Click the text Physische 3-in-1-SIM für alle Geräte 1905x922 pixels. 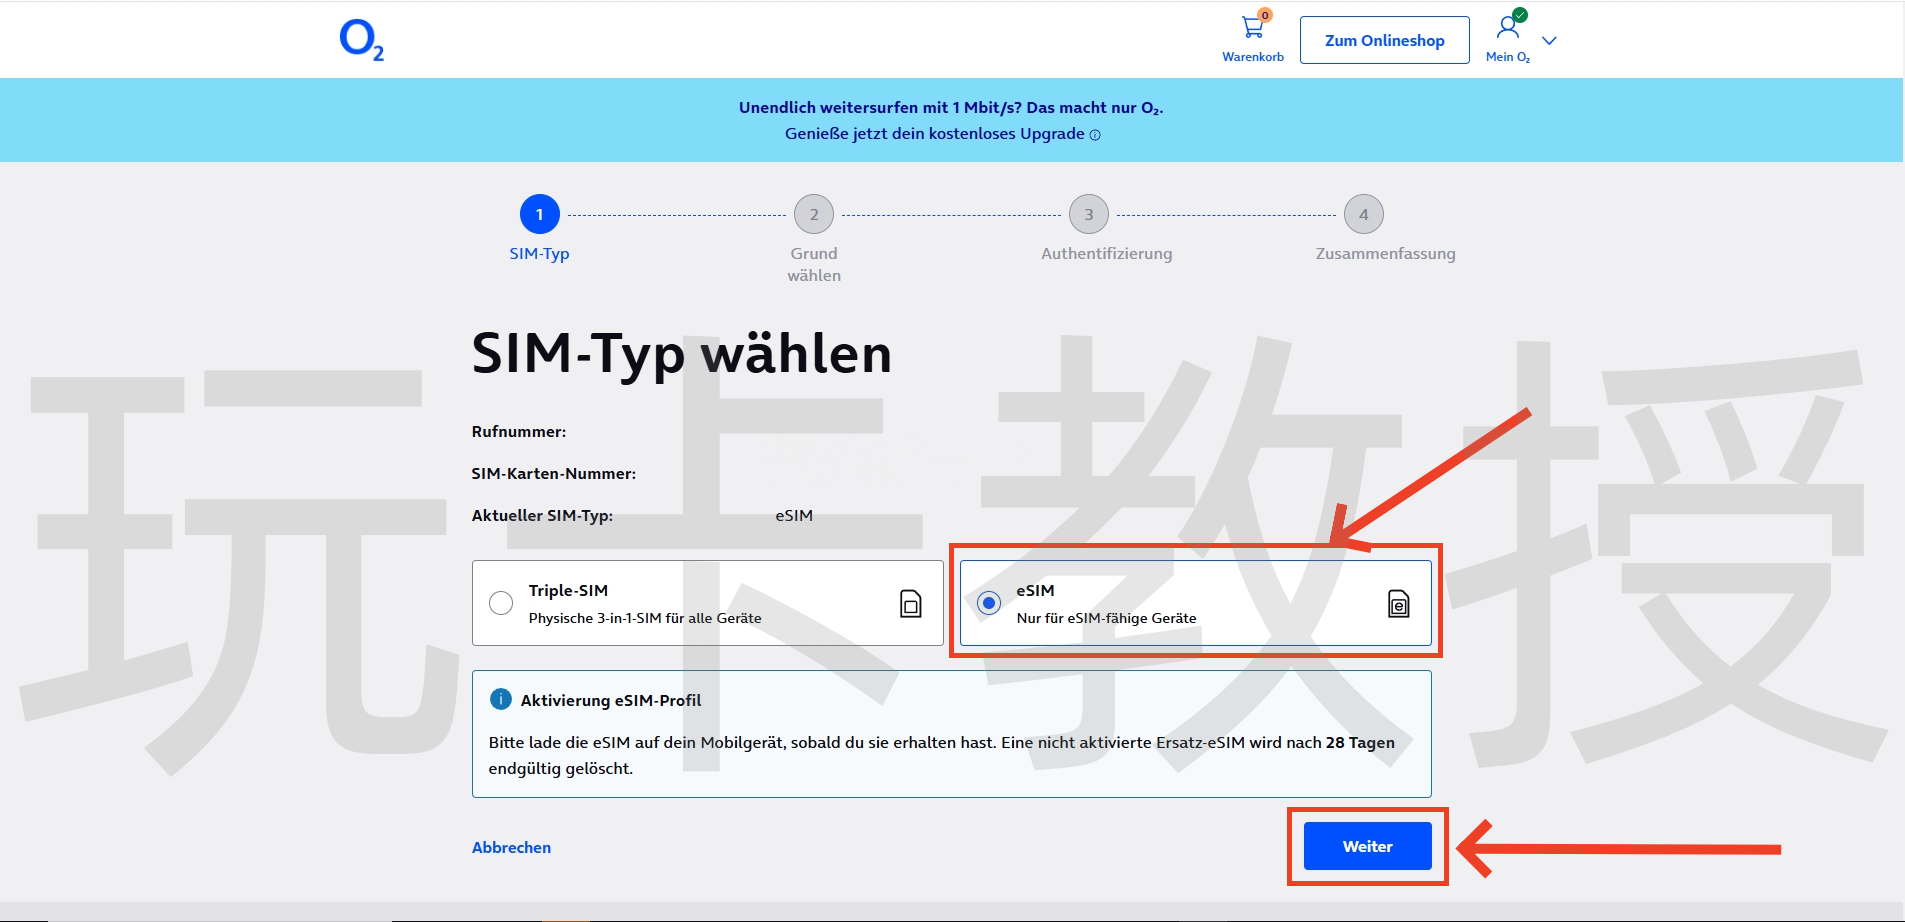645,618
